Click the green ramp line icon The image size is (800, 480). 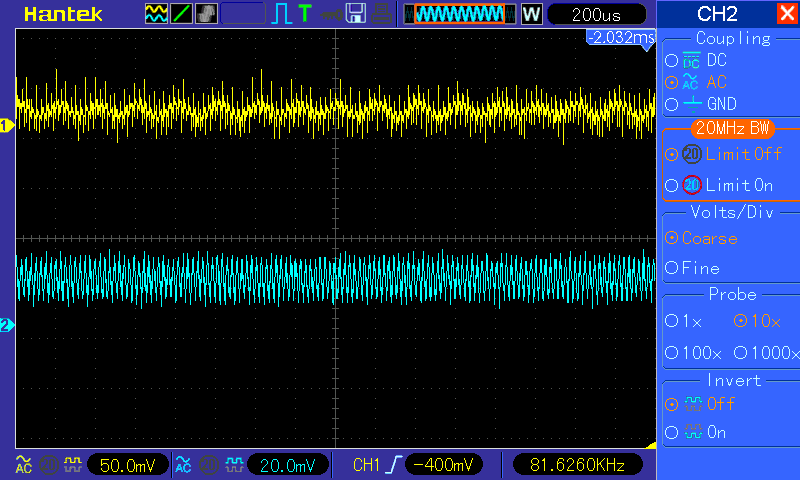click(181, 14)
